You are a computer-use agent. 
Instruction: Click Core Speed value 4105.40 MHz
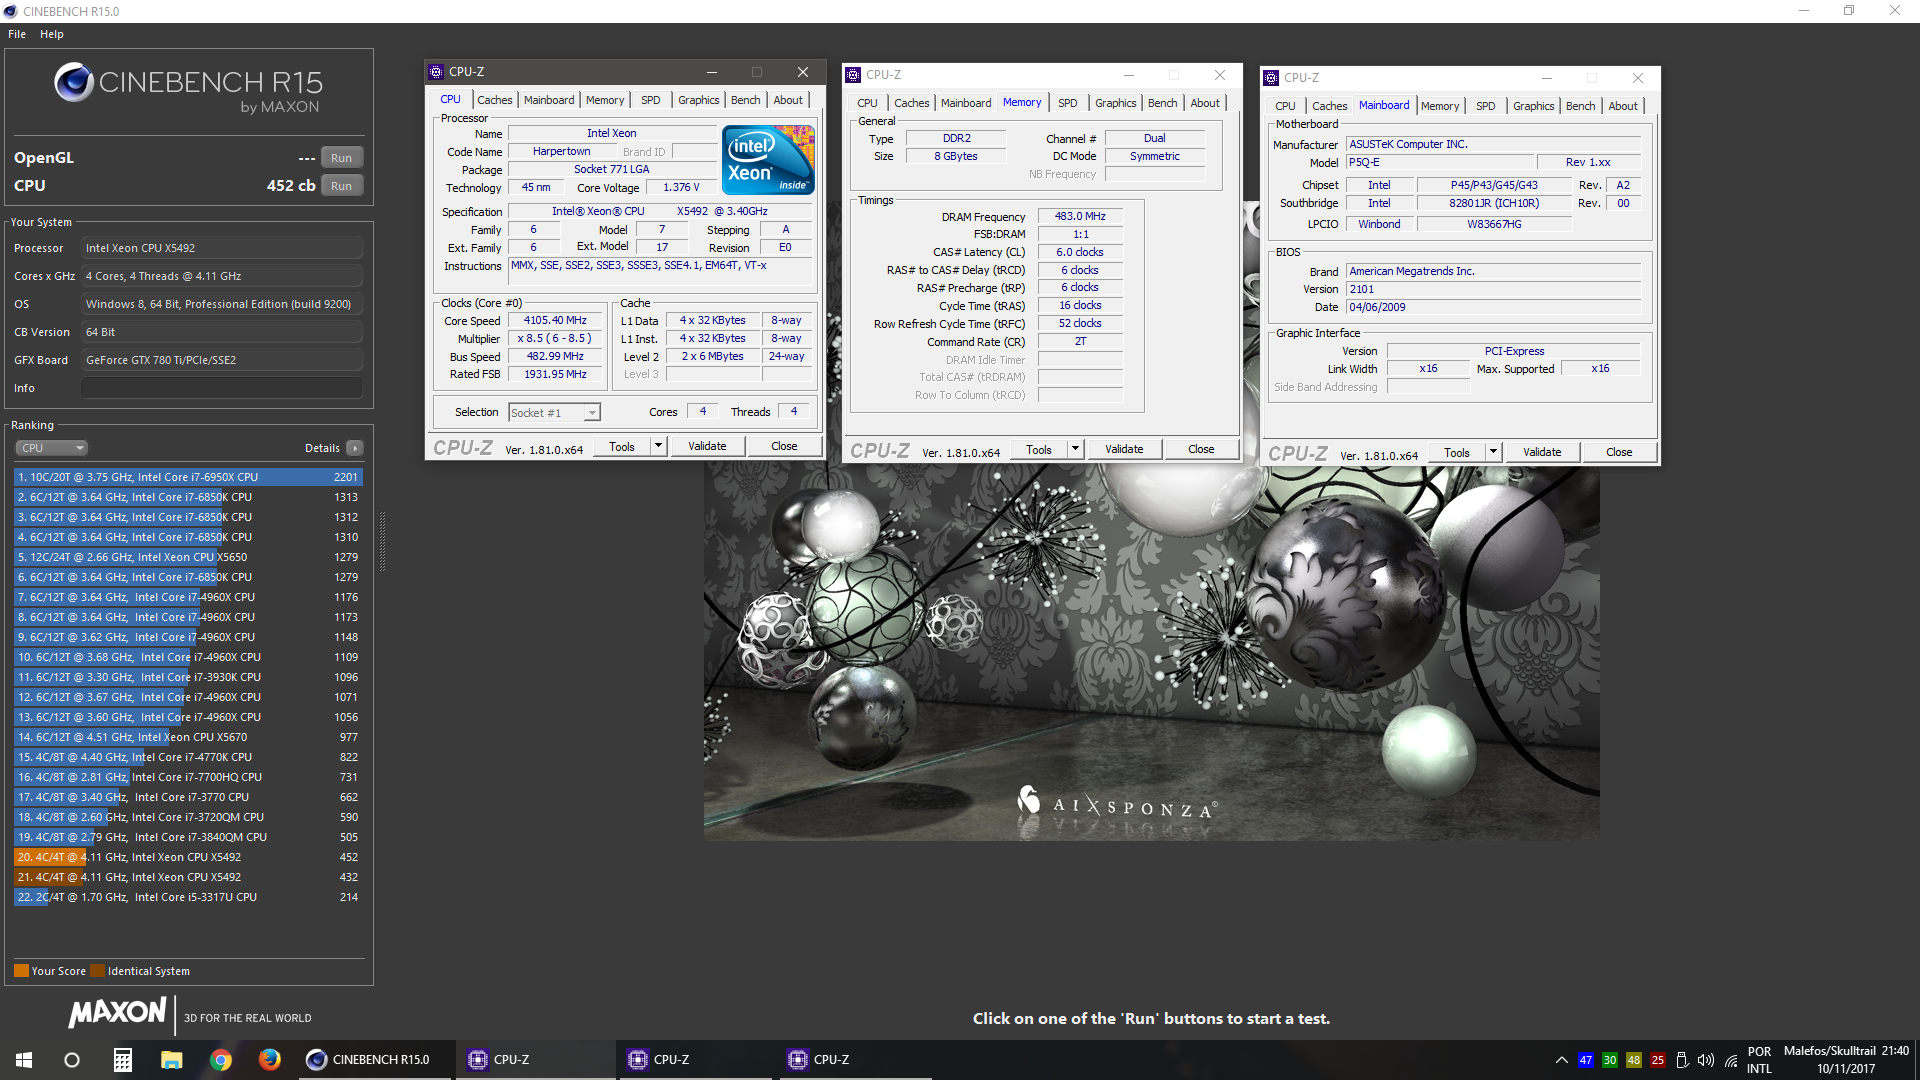(556, 320)
